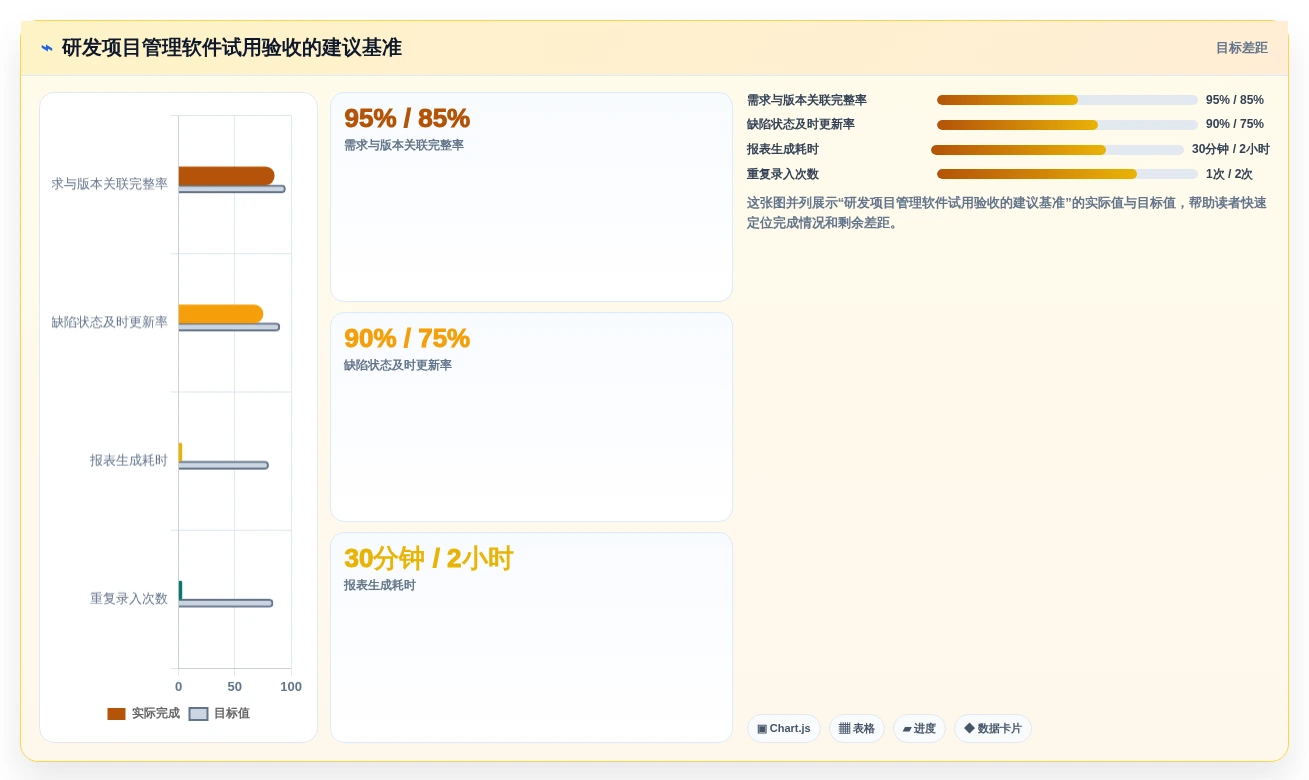Click the 报表生成耗时 progress bar
The image size is (1309, 780).
click(x=1057, y=150)
